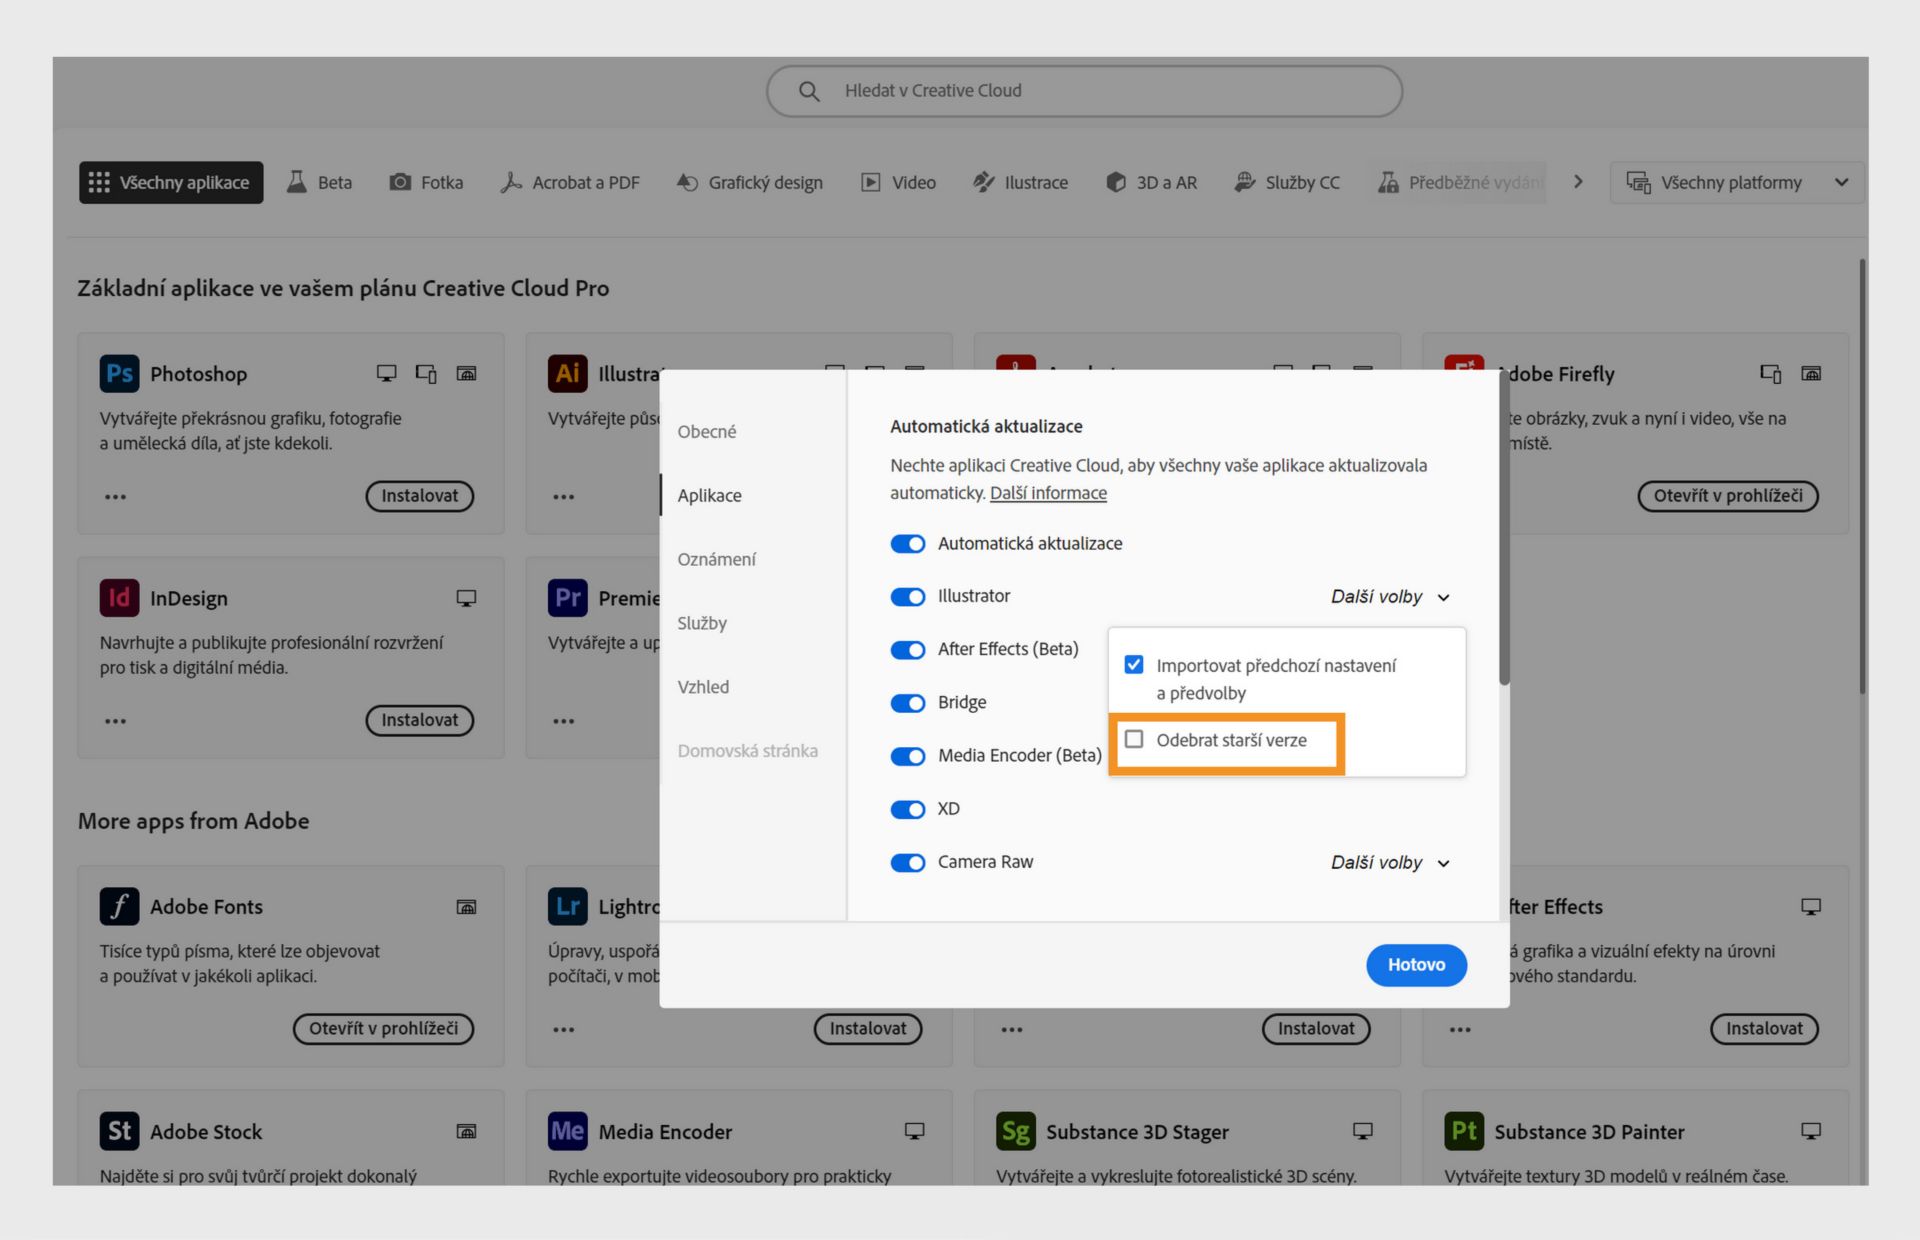
Task: Check the Odebrat starší verze checkbox
Action: point(1134,740)
